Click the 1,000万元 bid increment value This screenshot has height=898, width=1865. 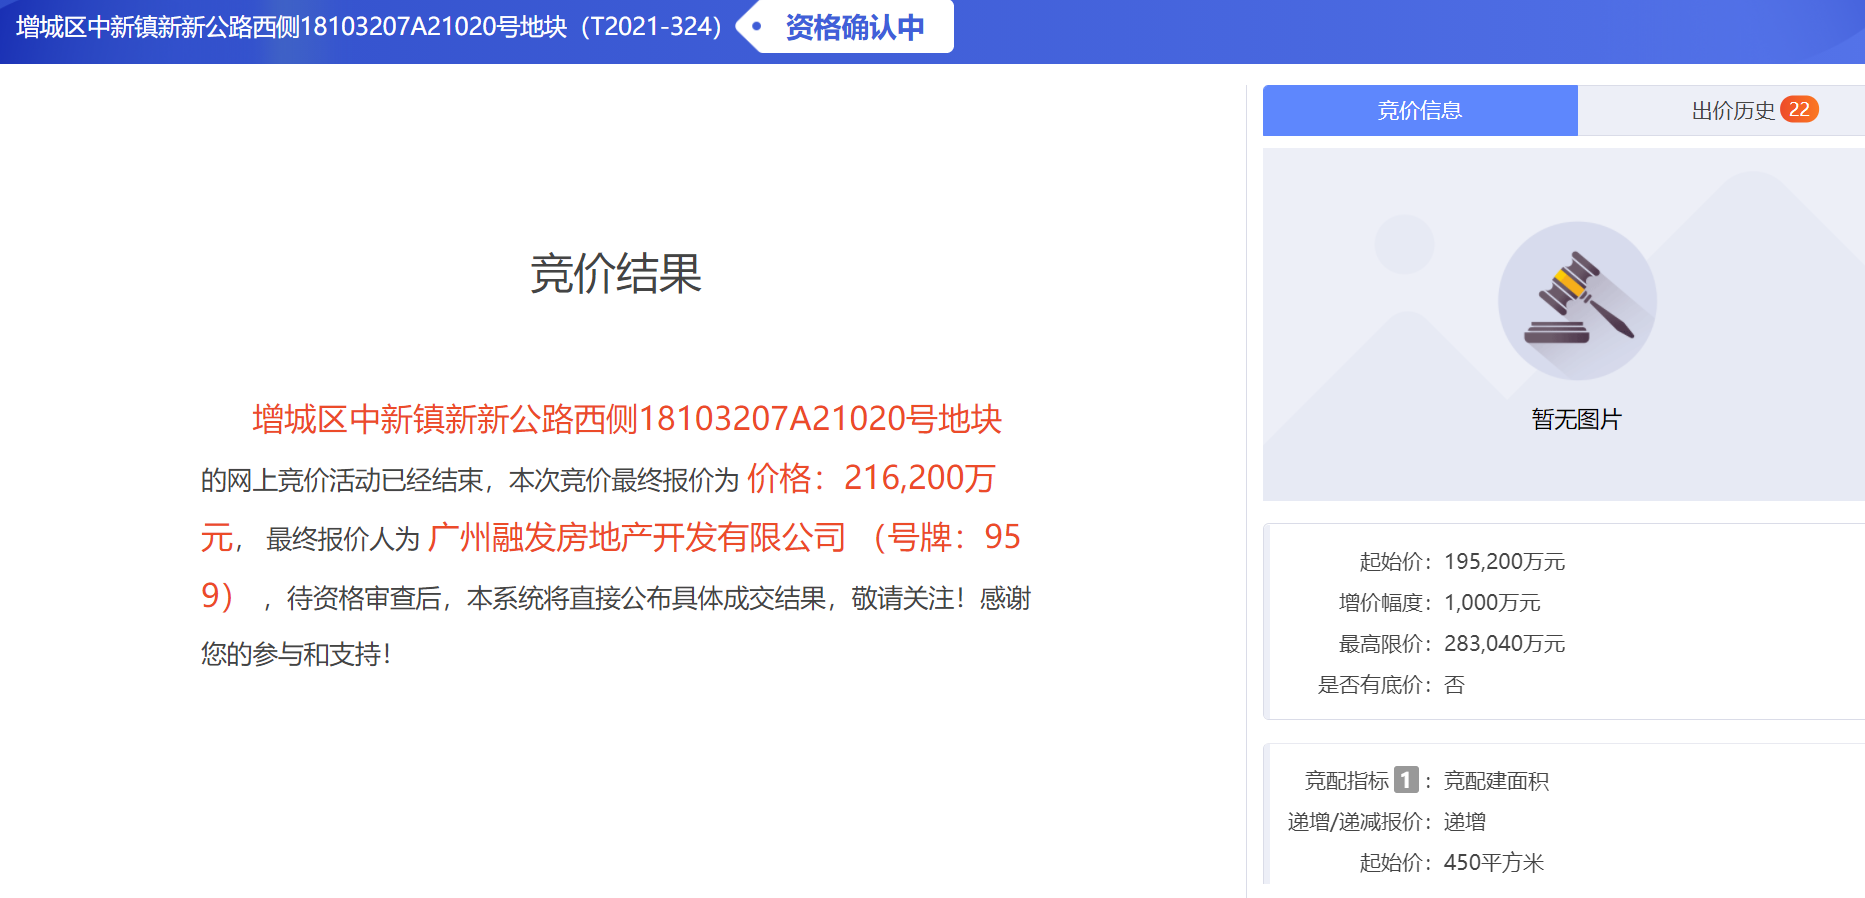[1491, 603]
